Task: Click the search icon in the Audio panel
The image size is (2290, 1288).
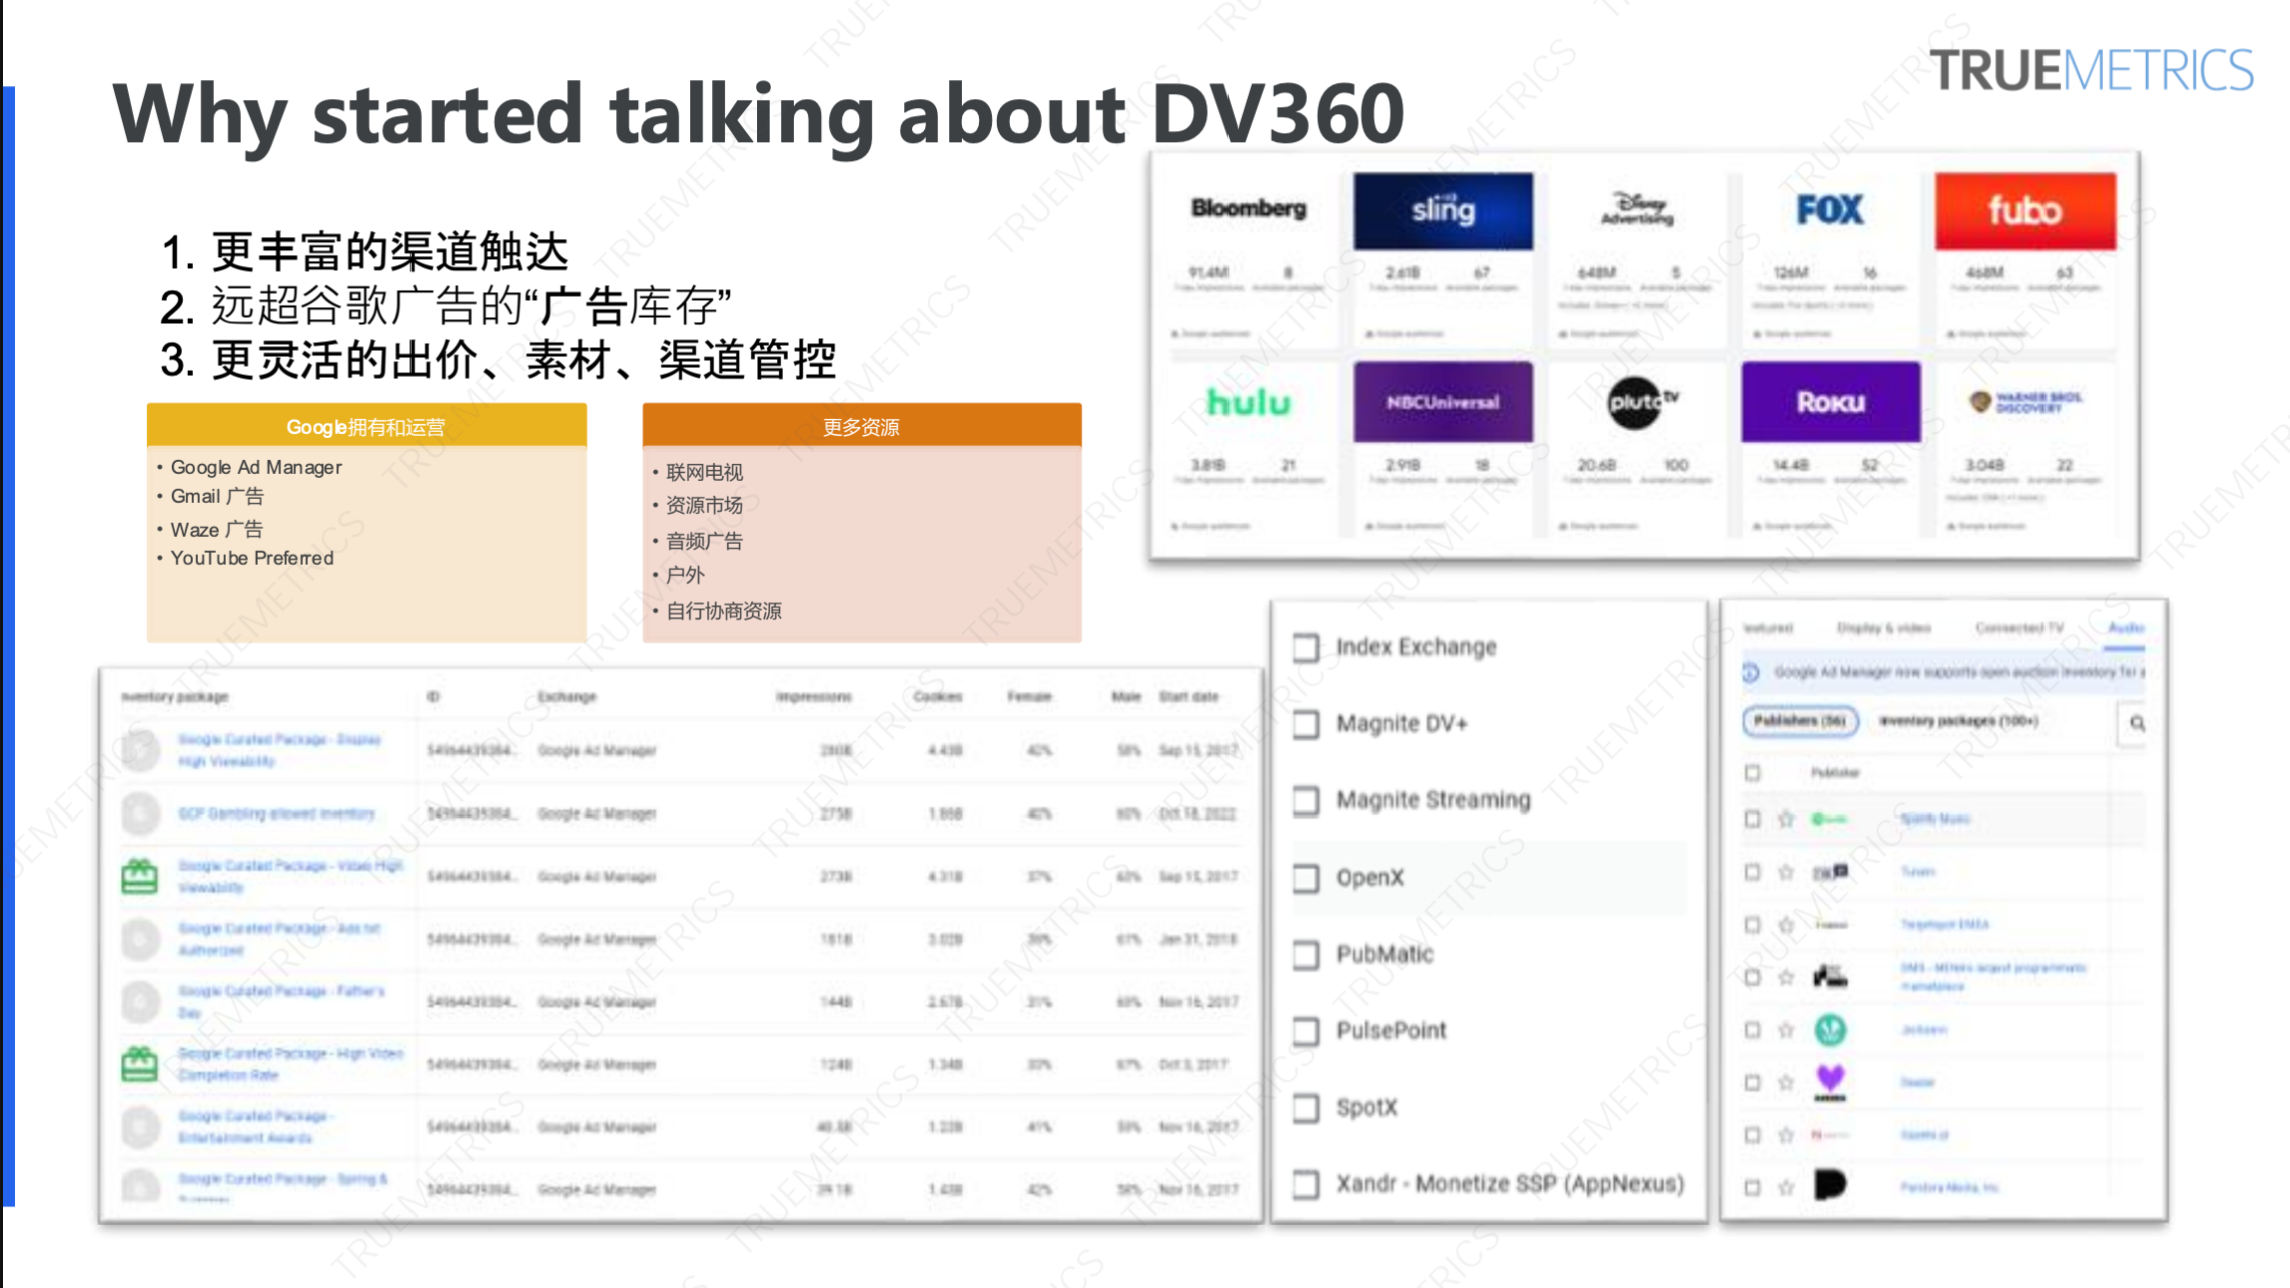Action: 2136,722
